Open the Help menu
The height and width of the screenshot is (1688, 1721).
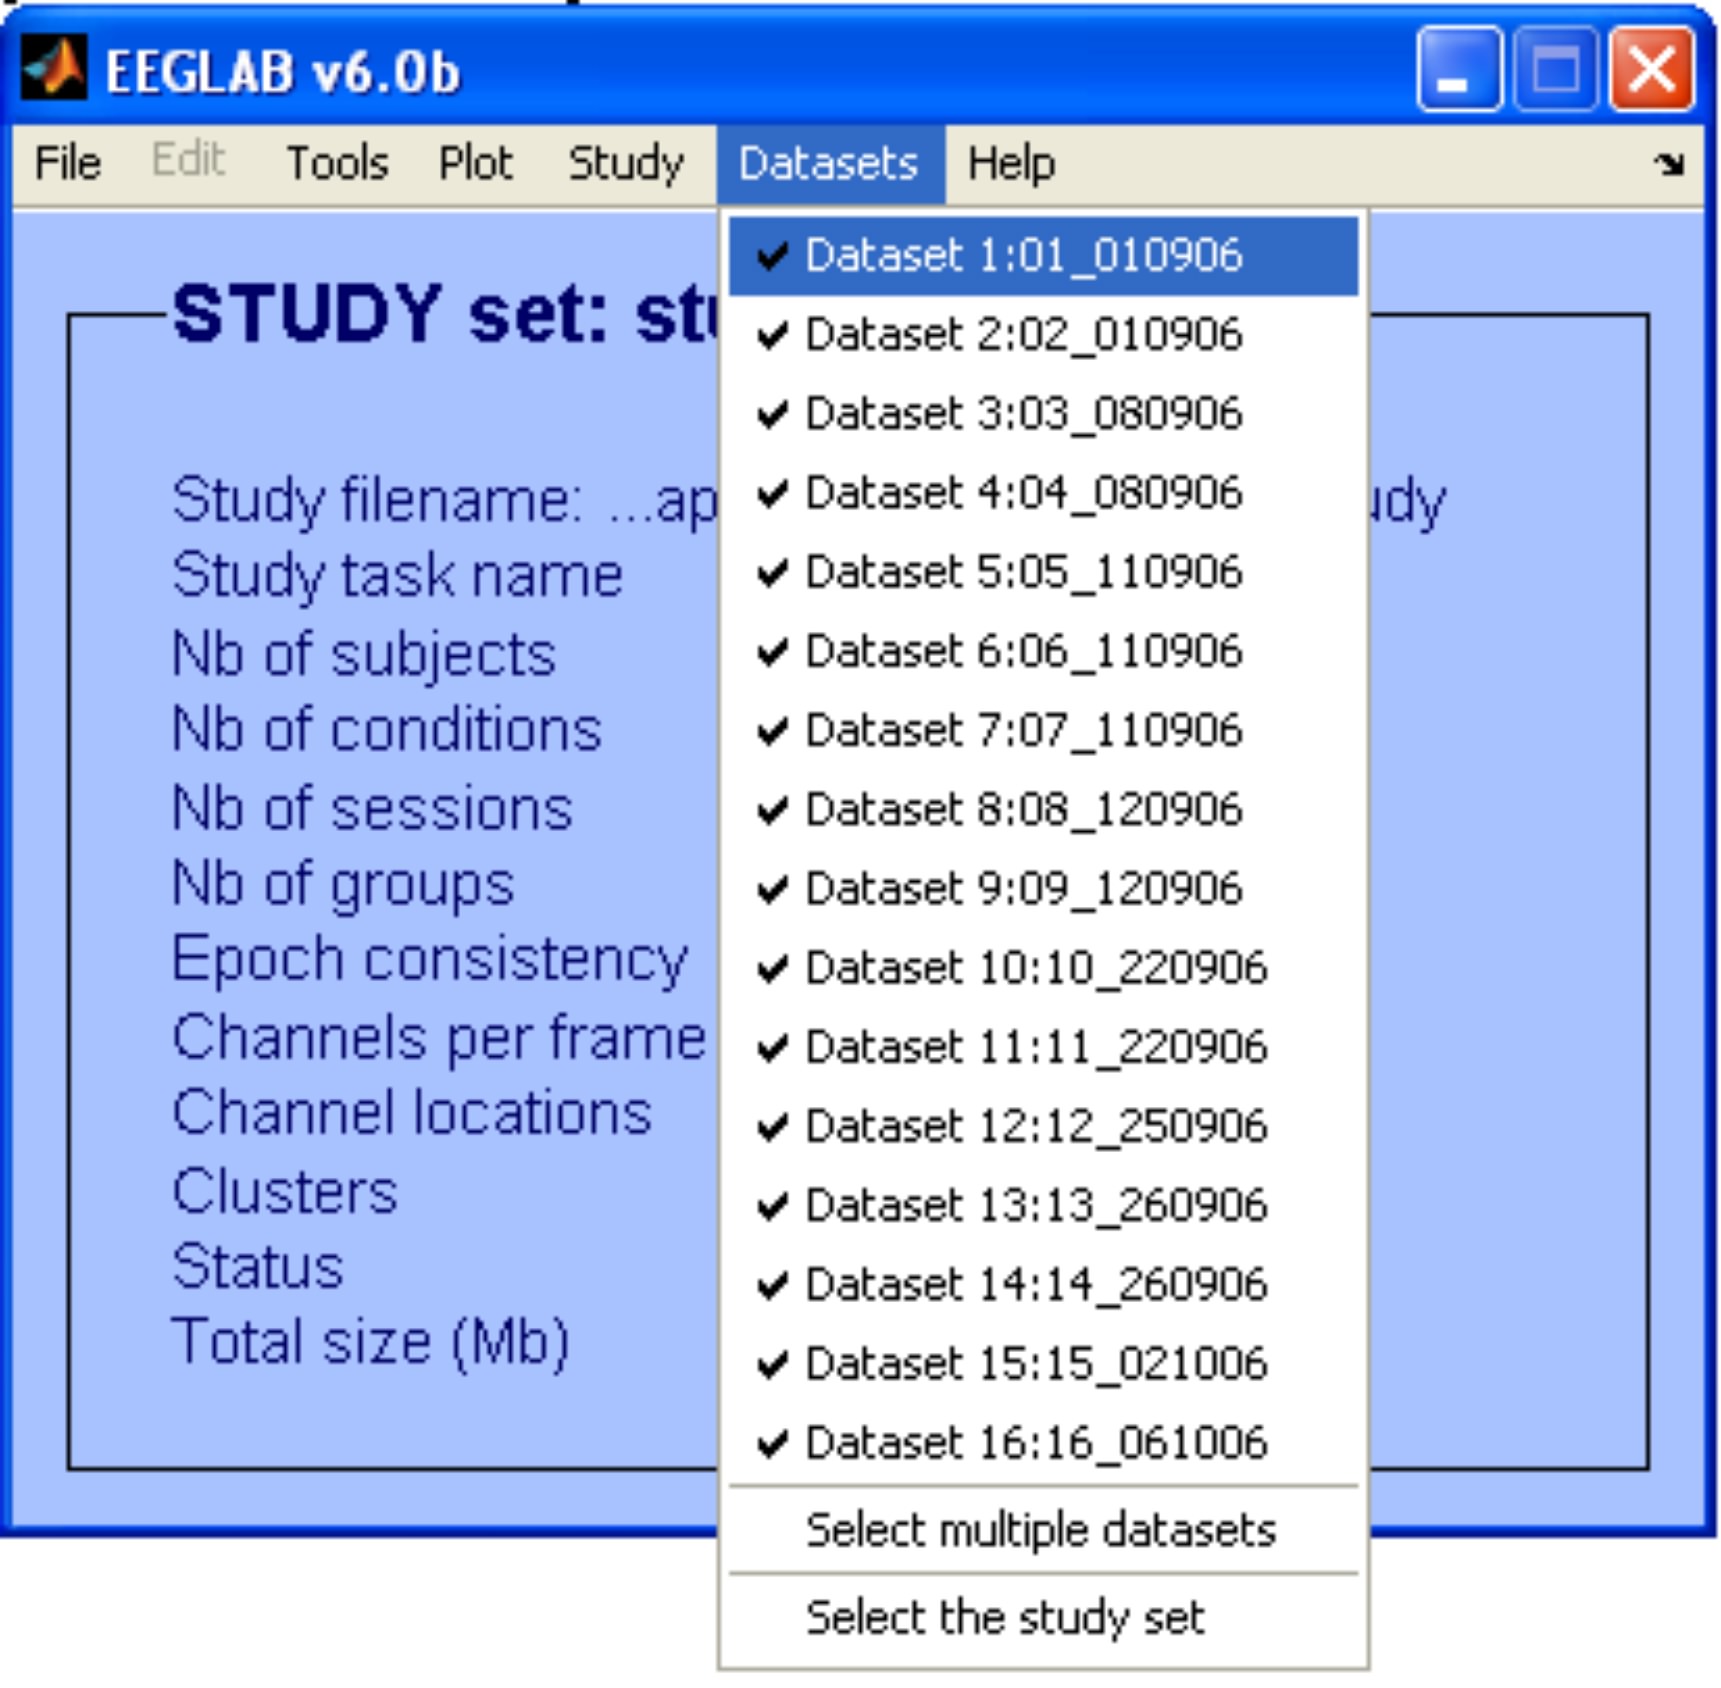pos(1011,164)
